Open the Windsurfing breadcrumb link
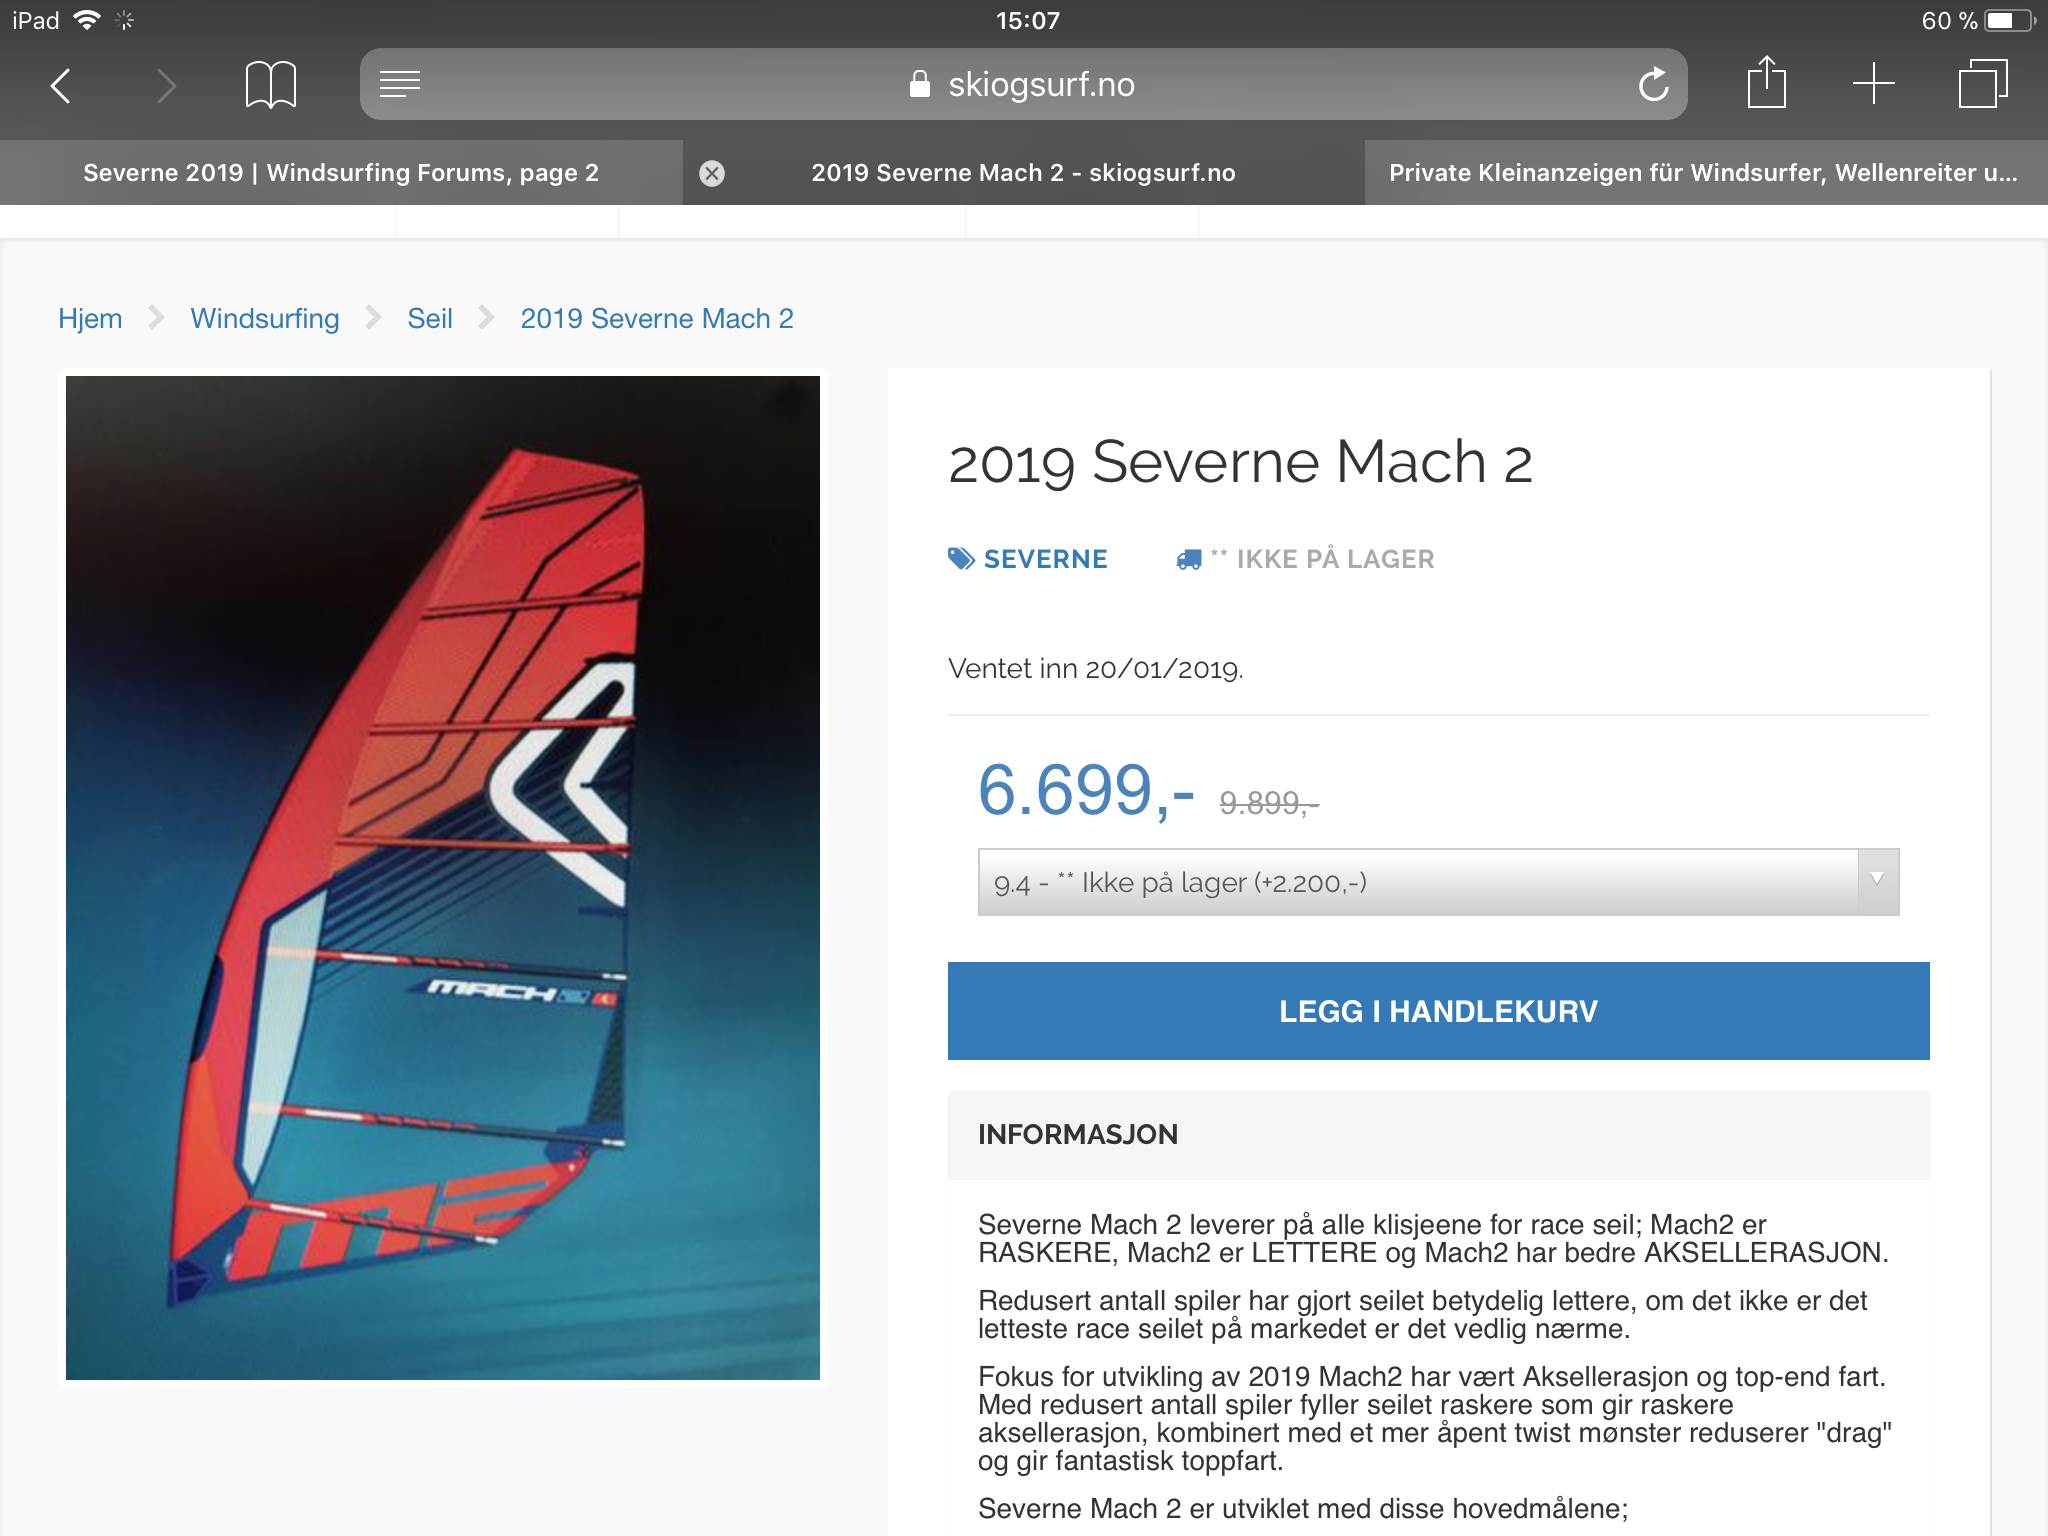Screen dimensions: 2048x1536 pyautogui.click(x=265, y=318)
